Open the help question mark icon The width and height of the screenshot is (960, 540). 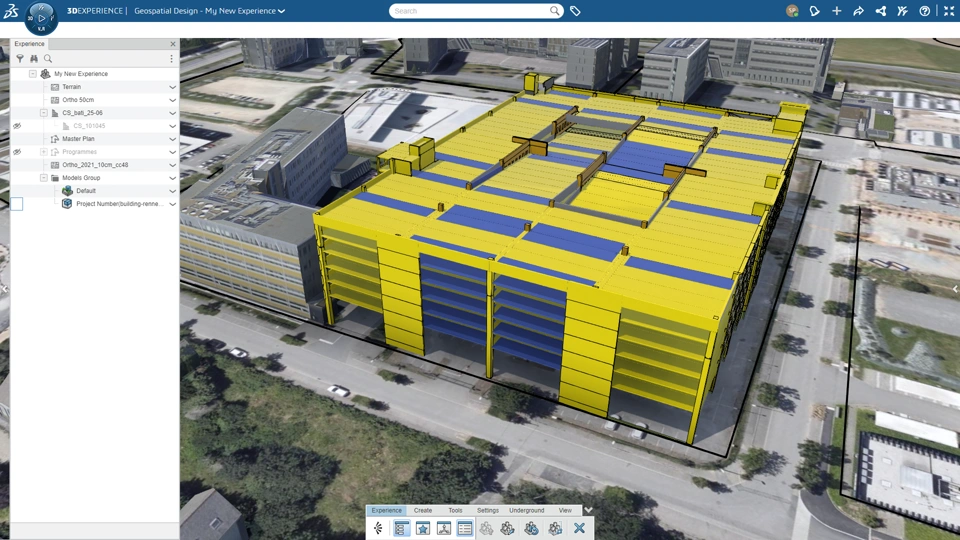pyautogui.click(x=924, y=11)
